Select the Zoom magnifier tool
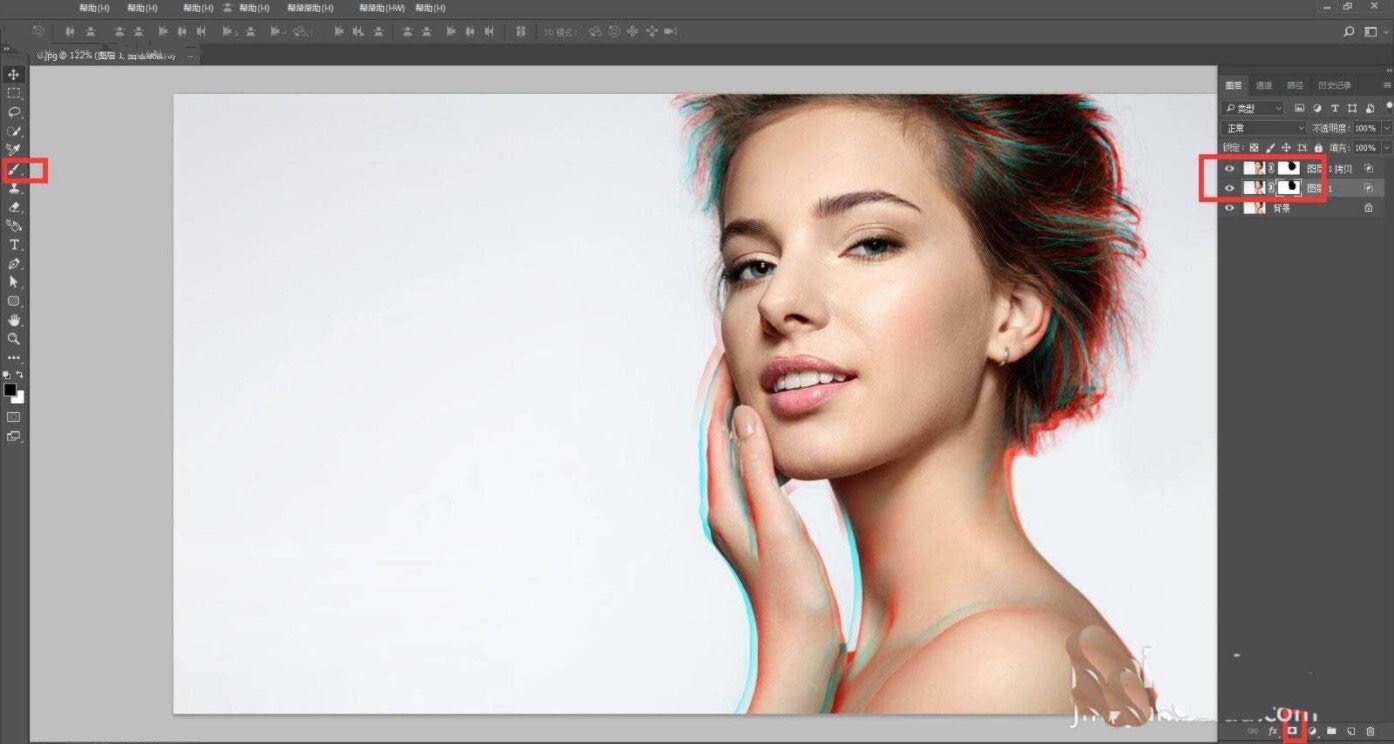This screenshot has height=744, width=1394. (14, 339)
